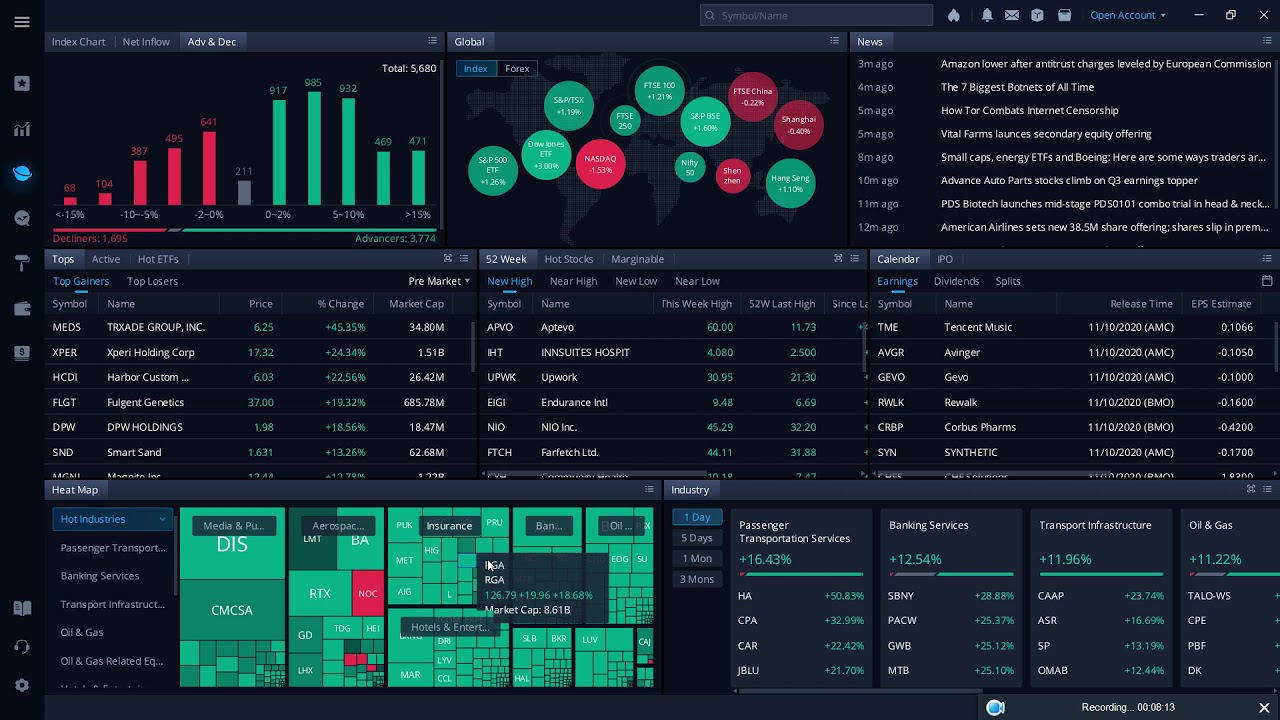
Task: Select the MEDS row in Top Gainers
Action: (x=258, y=327)
